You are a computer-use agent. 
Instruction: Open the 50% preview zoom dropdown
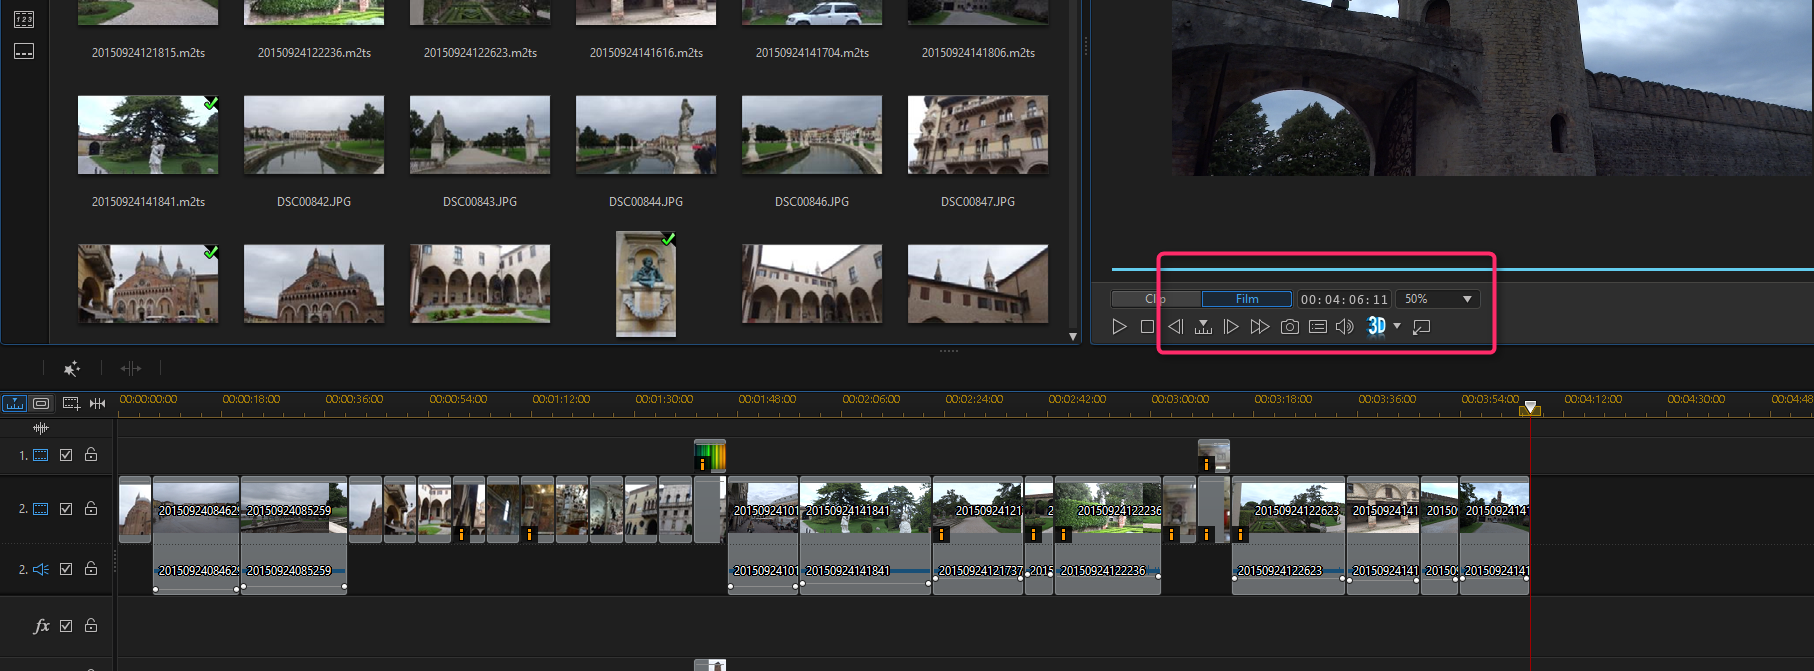tap(1437, 299)
